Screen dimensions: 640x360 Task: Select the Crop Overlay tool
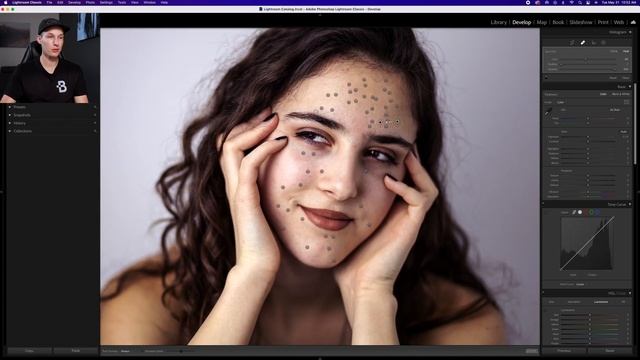point(572,42)
